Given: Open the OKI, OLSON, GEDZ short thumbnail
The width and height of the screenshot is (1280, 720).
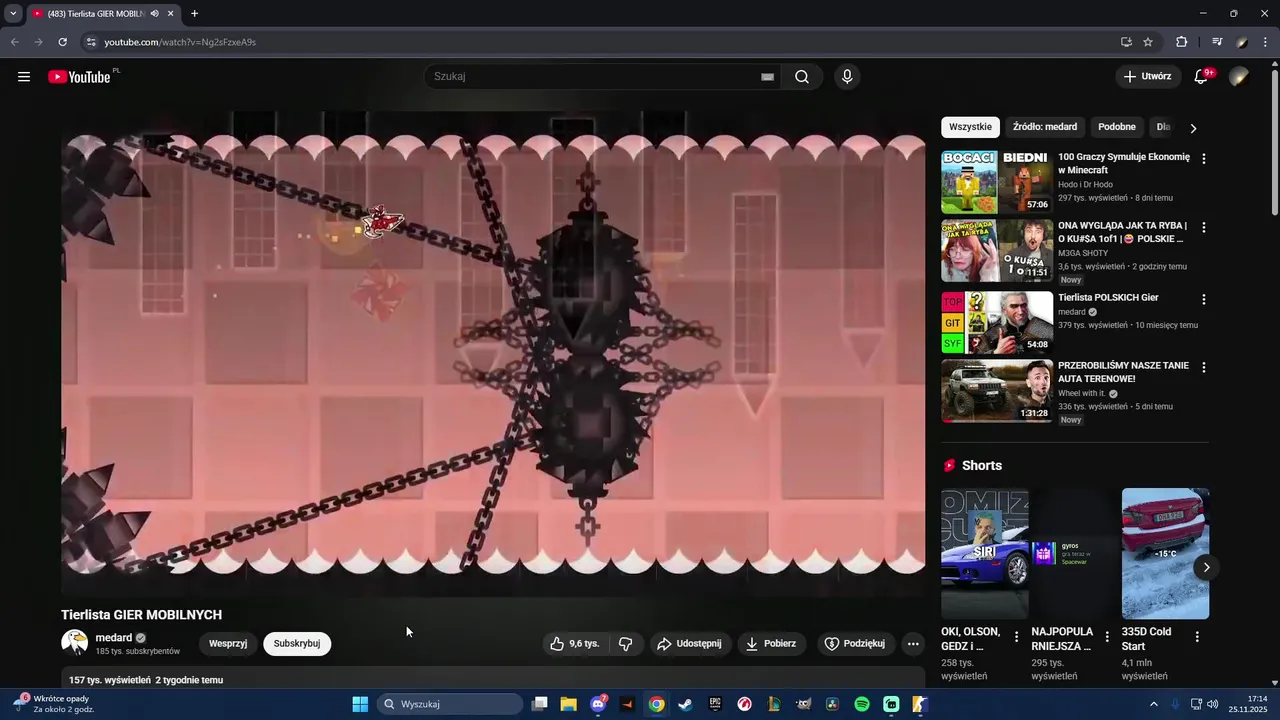Looking at the screenshot, I should coord(985,554).
